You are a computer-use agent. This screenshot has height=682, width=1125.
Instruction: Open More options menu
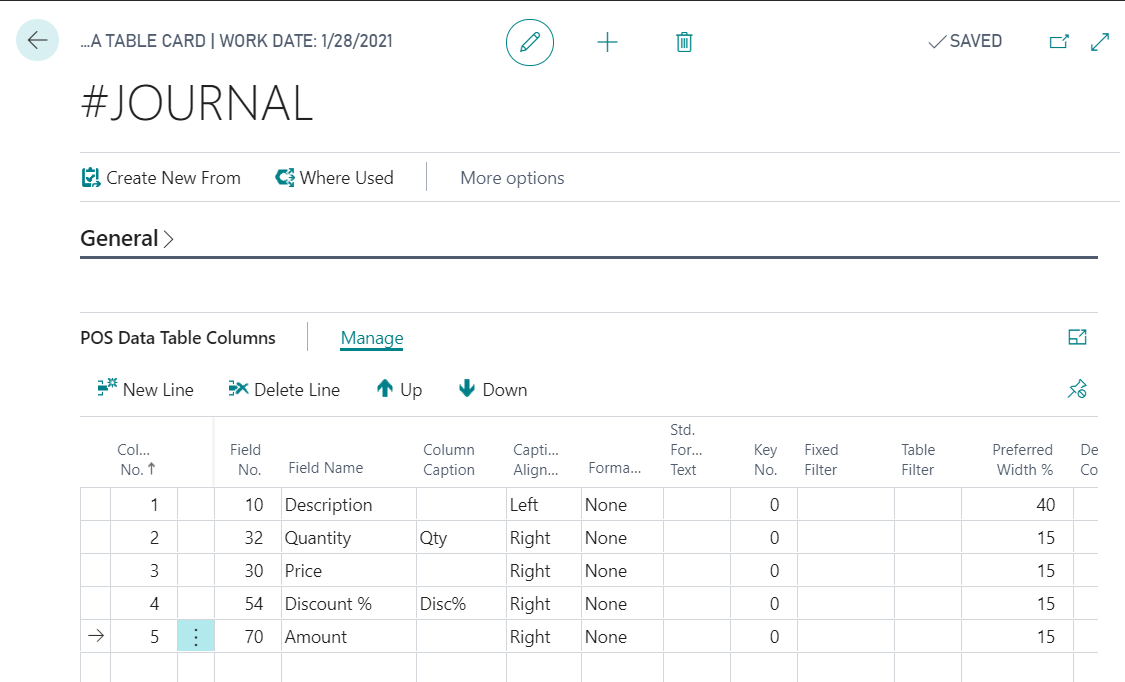(x=512, y=178)
